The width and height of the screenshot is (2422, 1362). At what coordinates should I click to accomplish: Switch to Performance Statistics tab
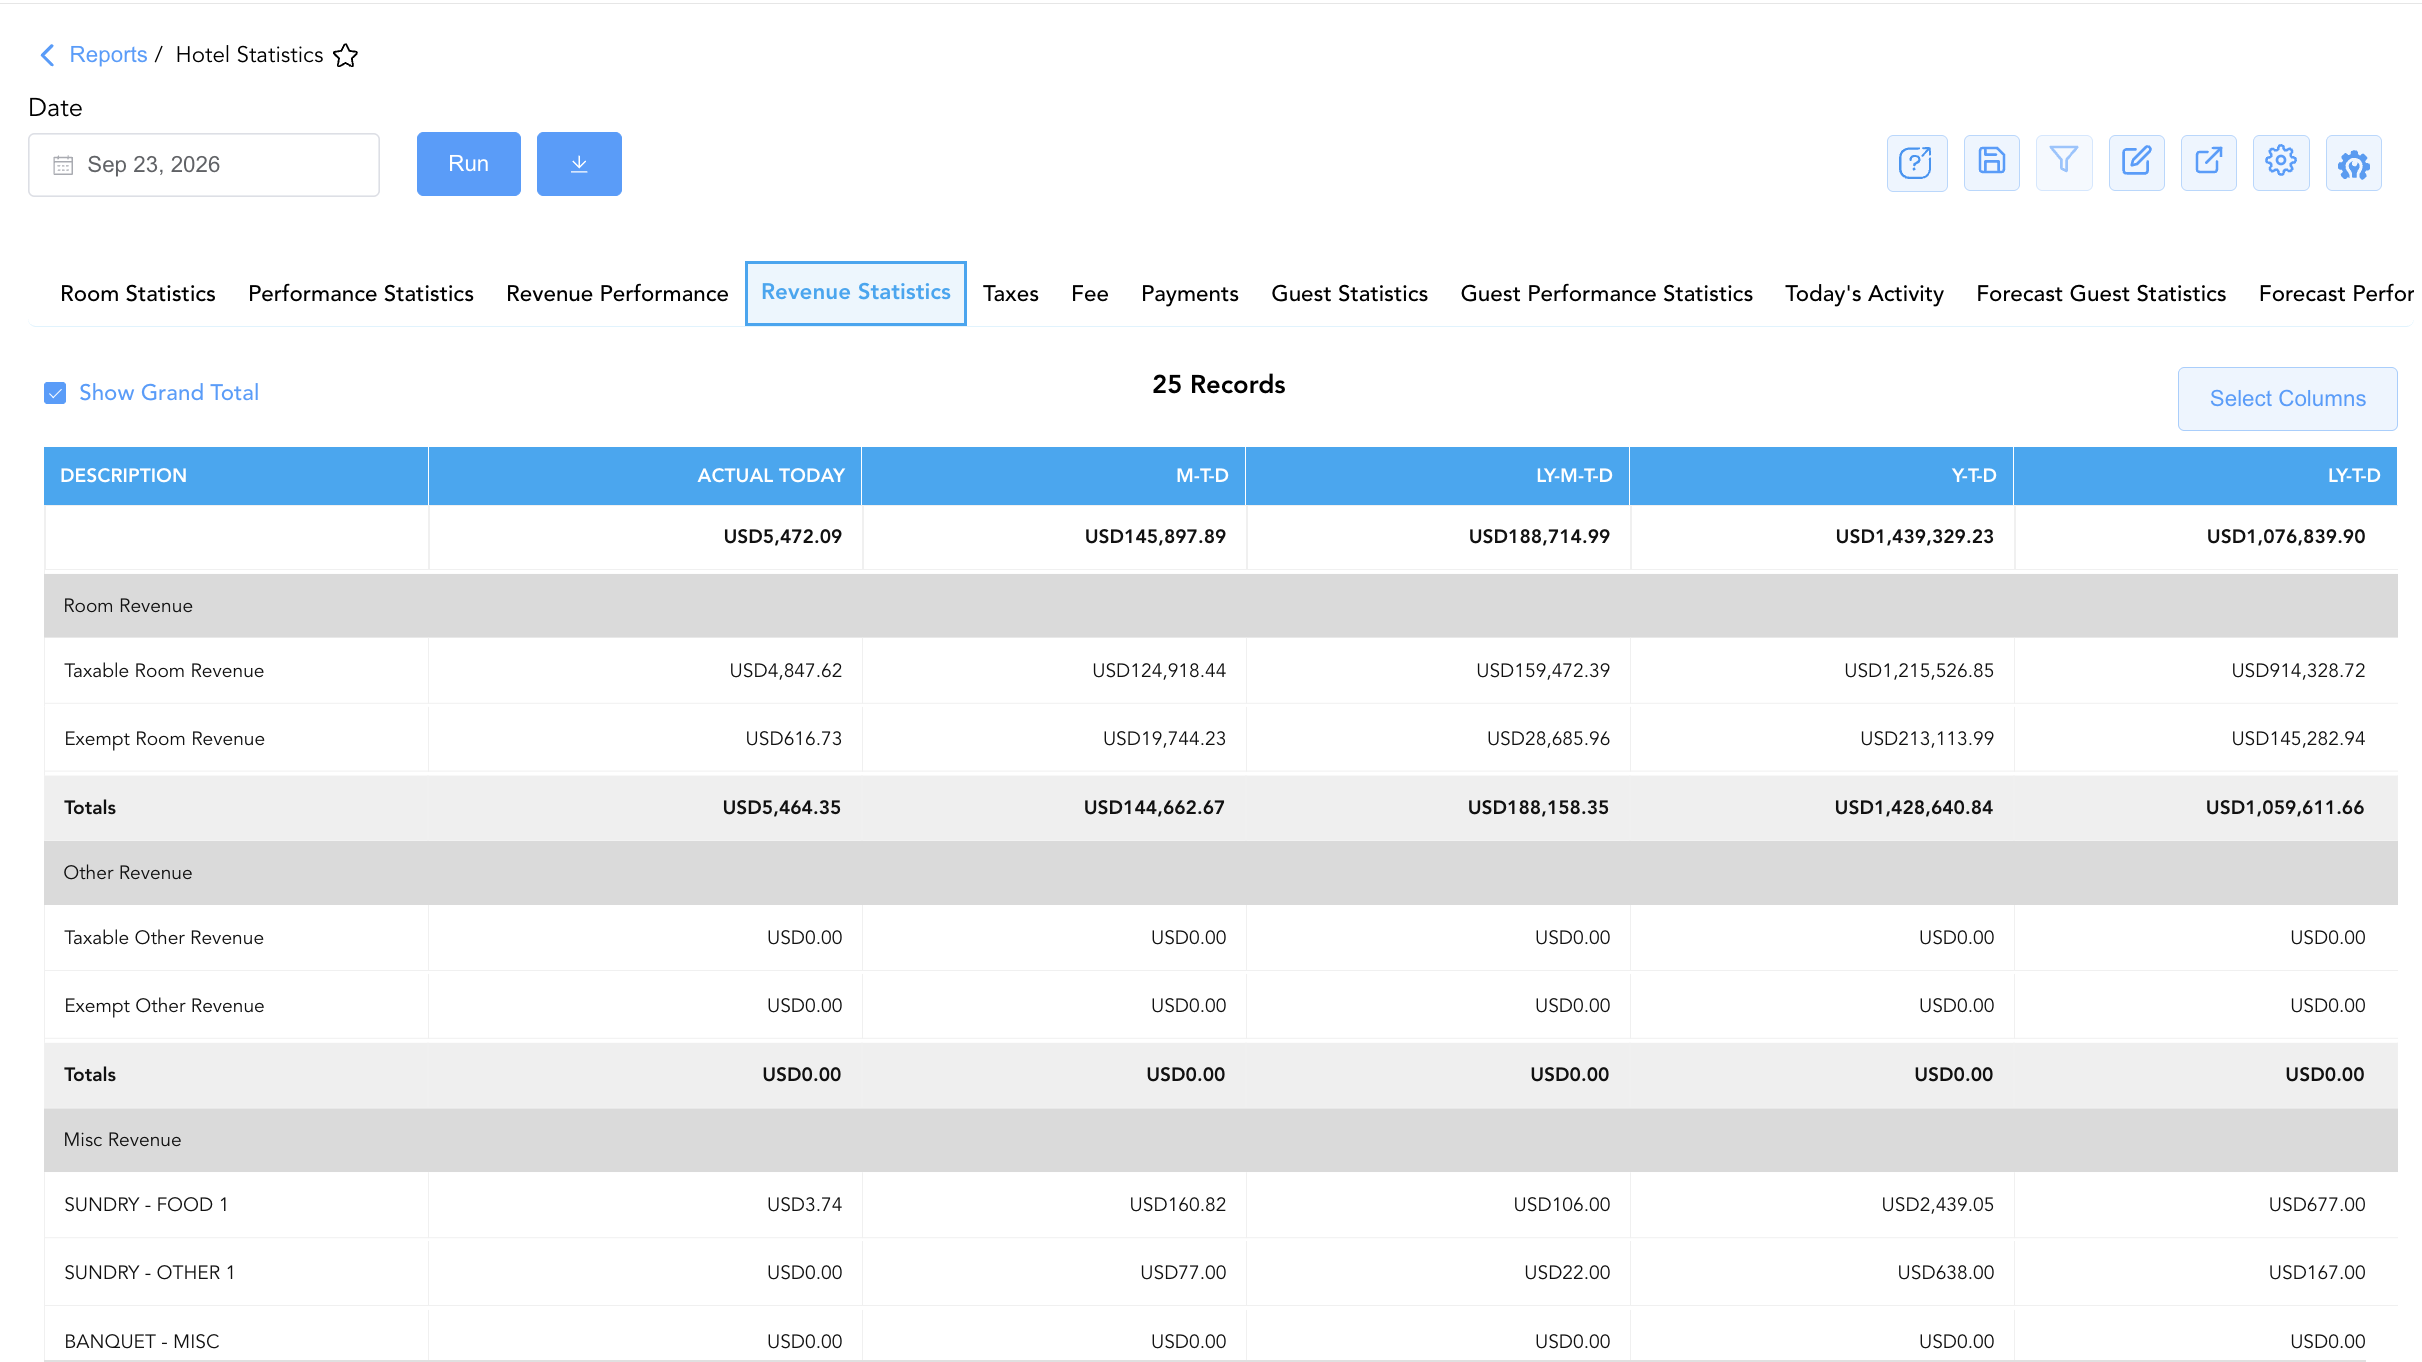point(361,294)
